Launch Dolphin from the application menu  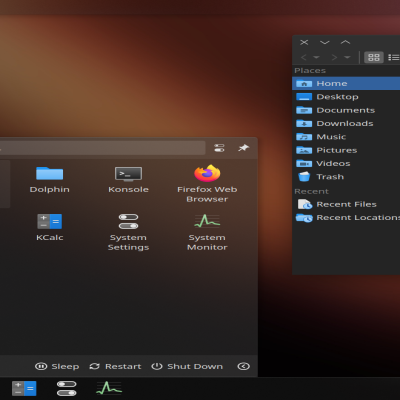[49, 180]
